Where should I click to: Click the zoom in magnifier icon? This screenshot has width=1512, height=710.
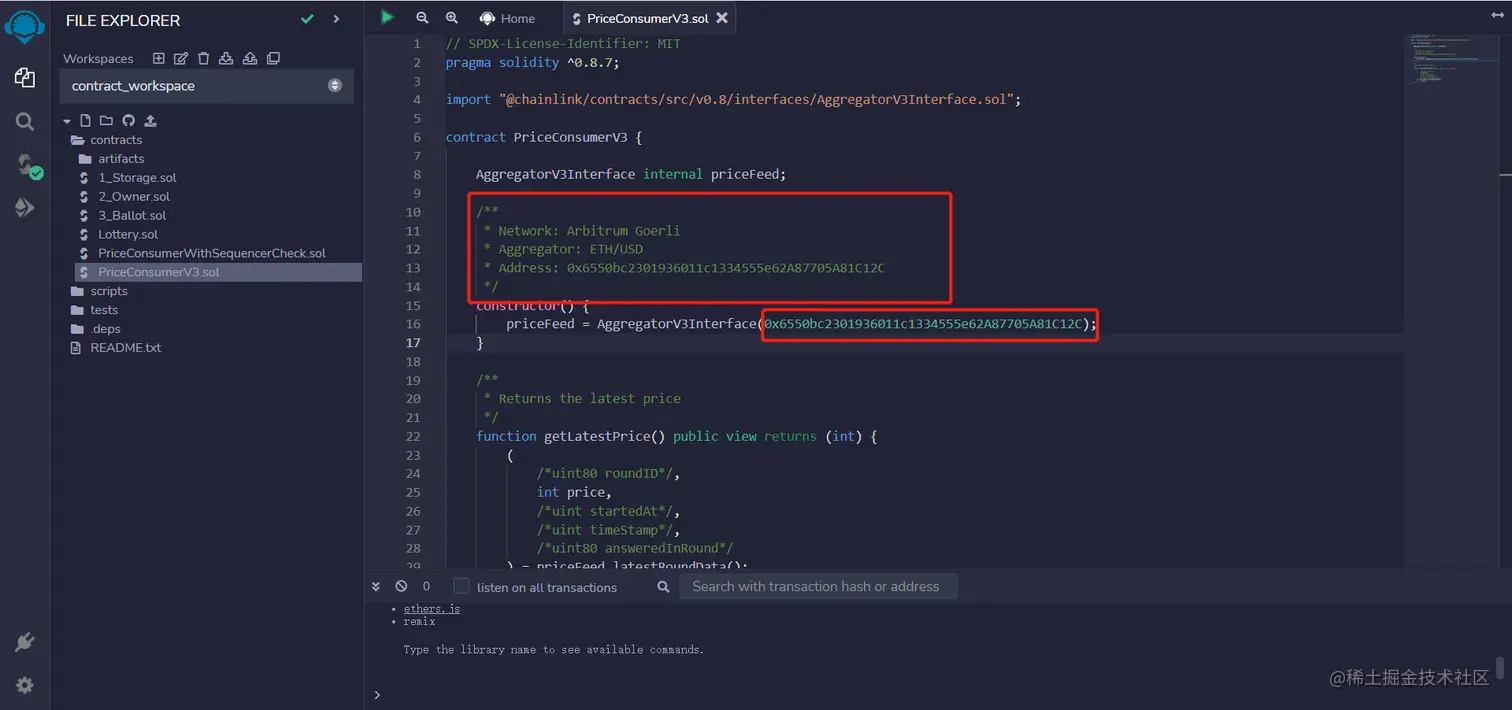coord(452,18)
